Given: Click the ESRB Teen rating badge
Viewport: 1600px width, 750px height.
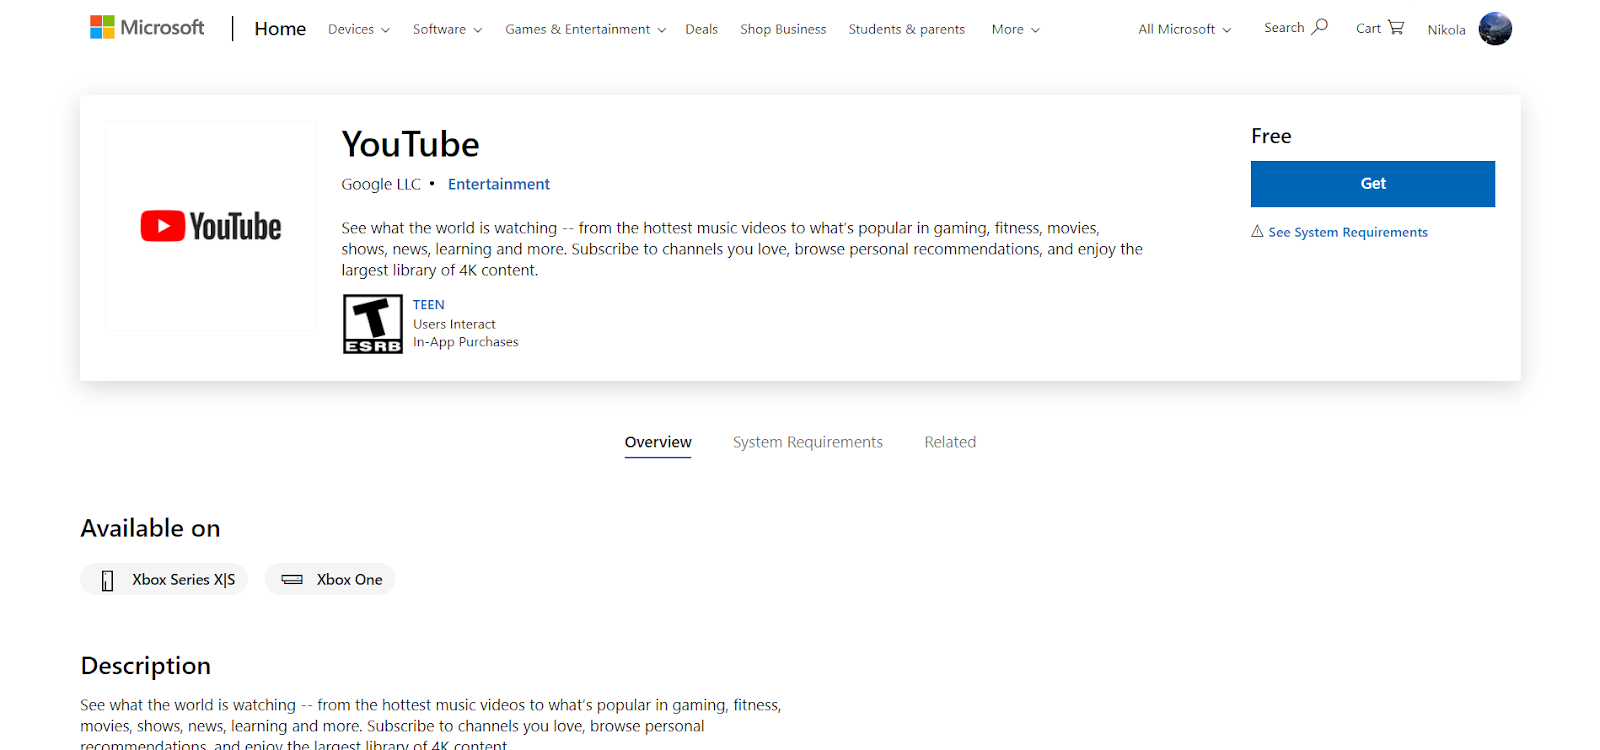Looking at the screenshot, I should (x=373, y=324).
